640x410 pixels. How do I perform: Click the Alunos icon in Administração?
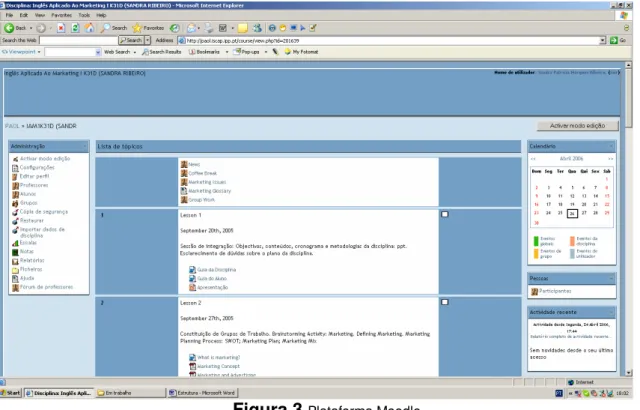[16, 195]
